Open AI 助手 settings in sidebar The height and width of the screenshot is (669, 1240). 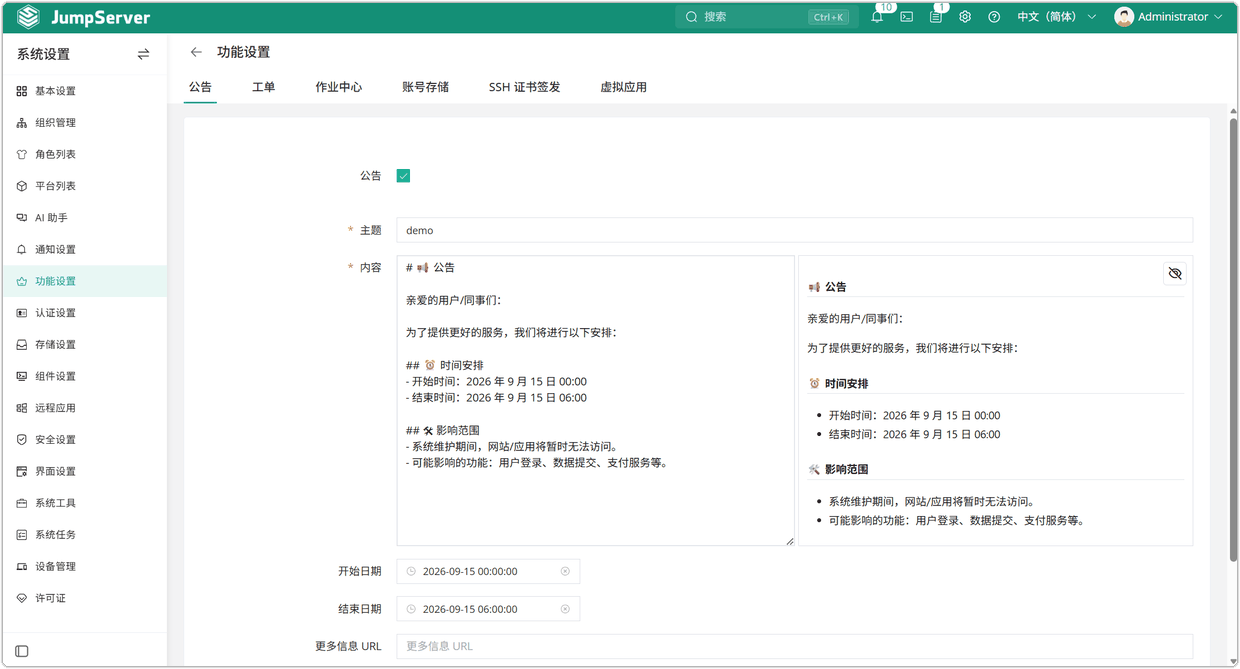tap(84, 218)
